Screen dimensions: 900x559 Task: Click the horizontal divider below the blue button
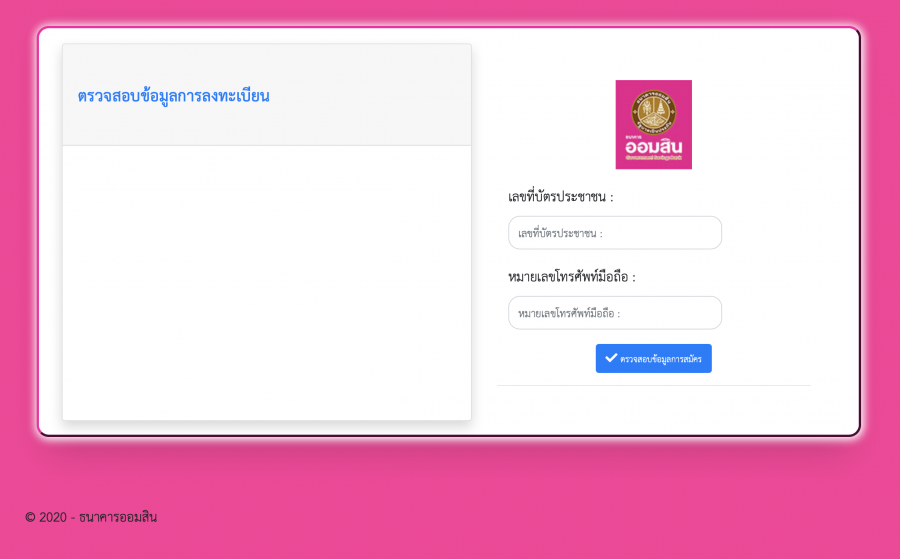pyautogui.click(x=653, y=385)
